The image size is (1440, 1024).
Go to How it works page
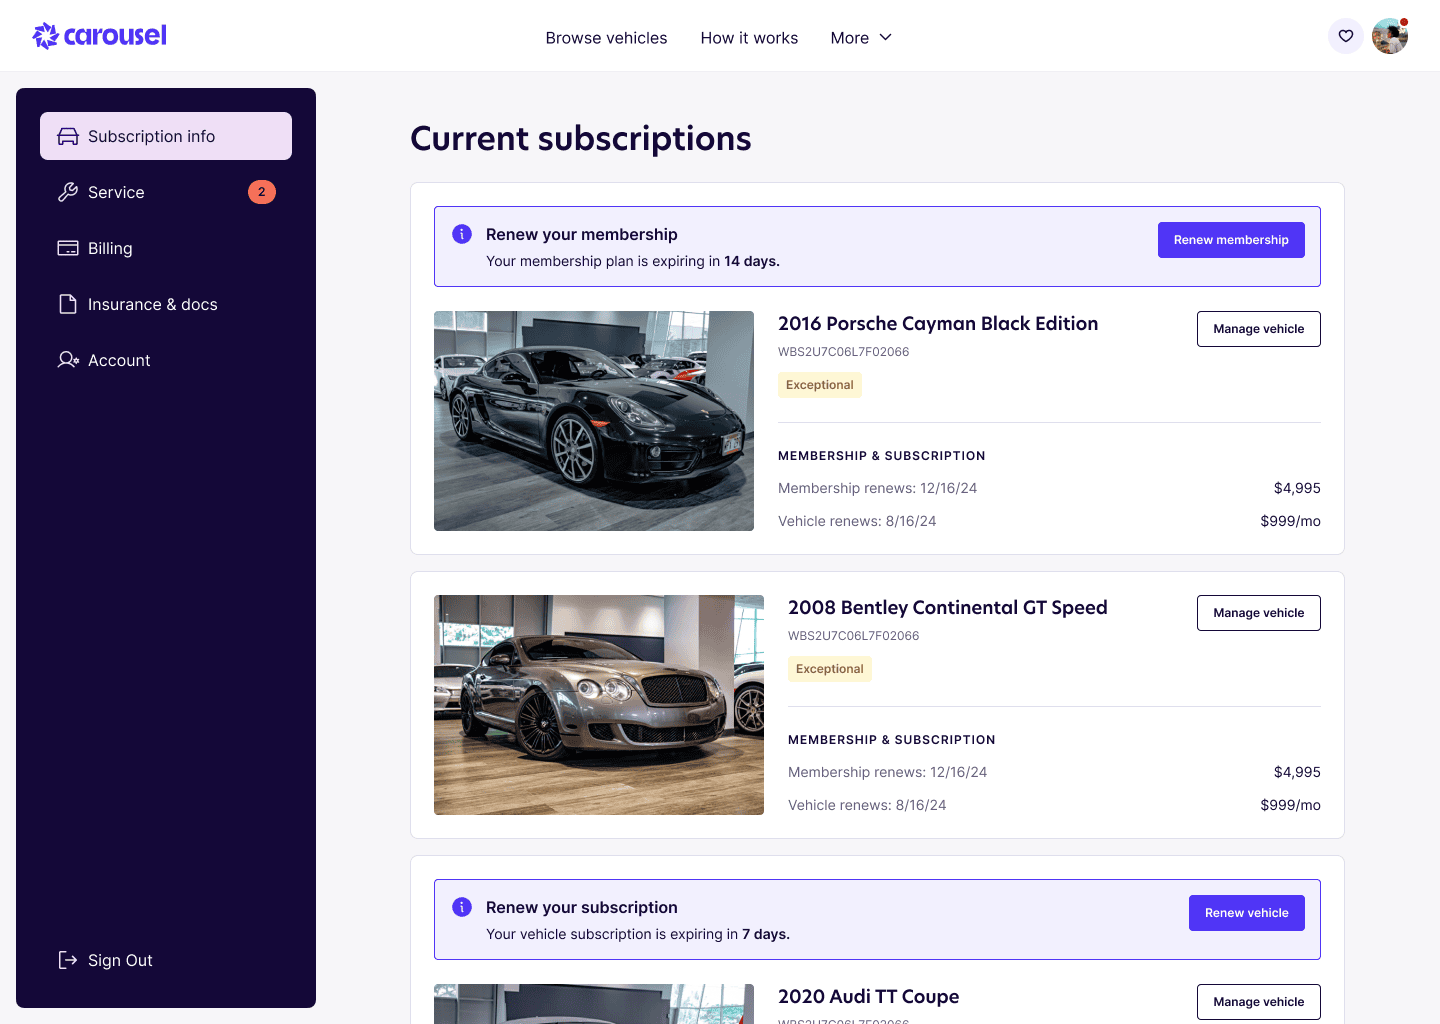[x=749, y=38]
